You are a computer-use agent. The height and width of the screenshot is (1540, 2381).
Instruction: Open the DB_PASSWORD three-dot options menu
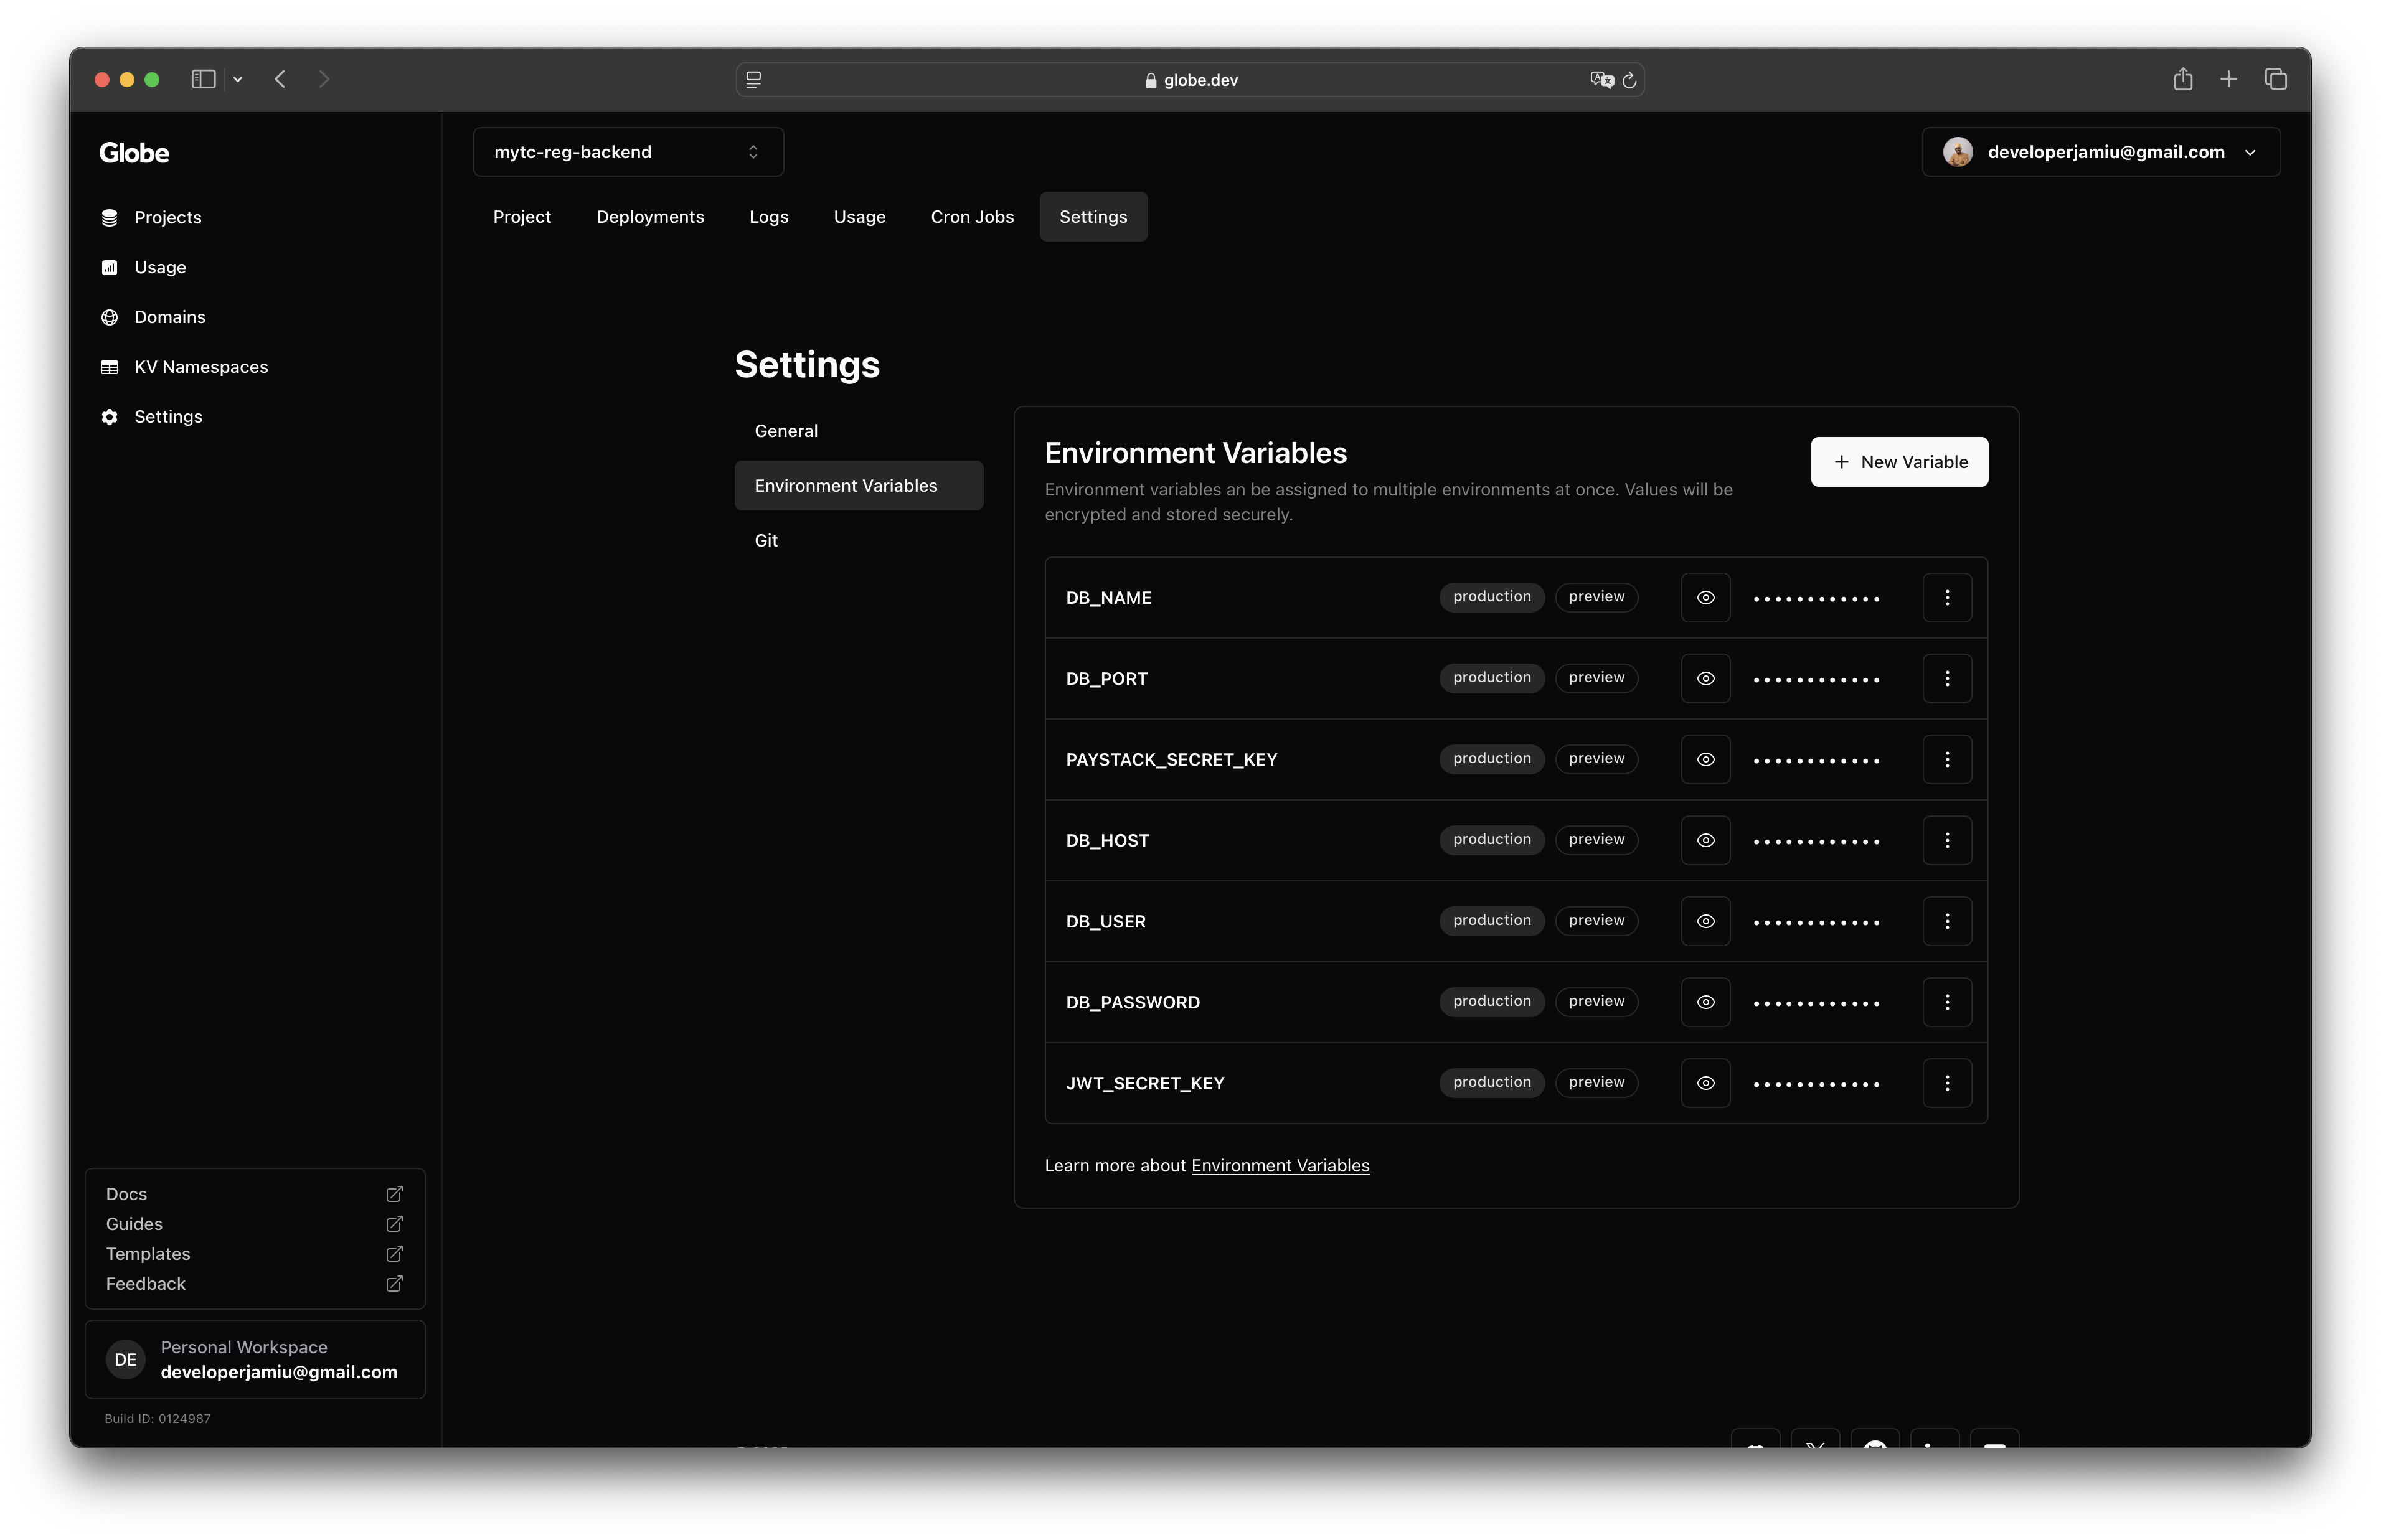click(1946, 1002)
